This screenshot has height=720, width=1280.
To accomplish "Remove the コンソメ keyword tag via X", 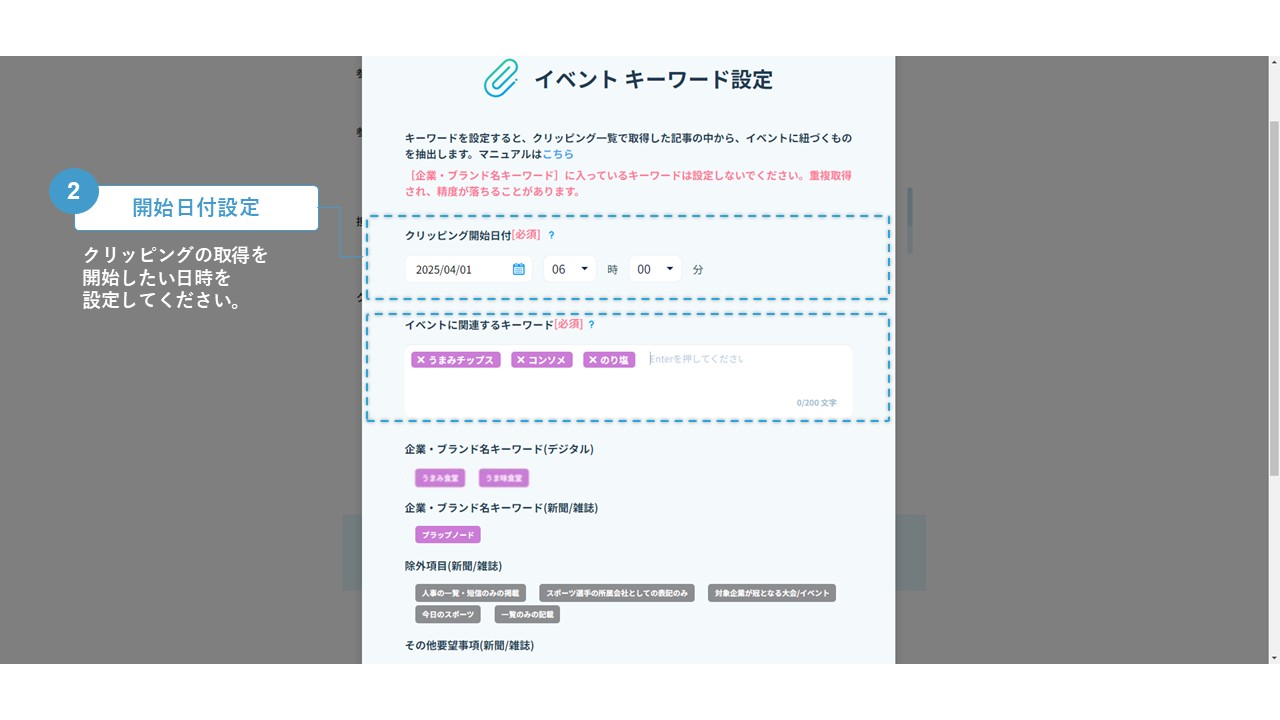I will point(520,360).
